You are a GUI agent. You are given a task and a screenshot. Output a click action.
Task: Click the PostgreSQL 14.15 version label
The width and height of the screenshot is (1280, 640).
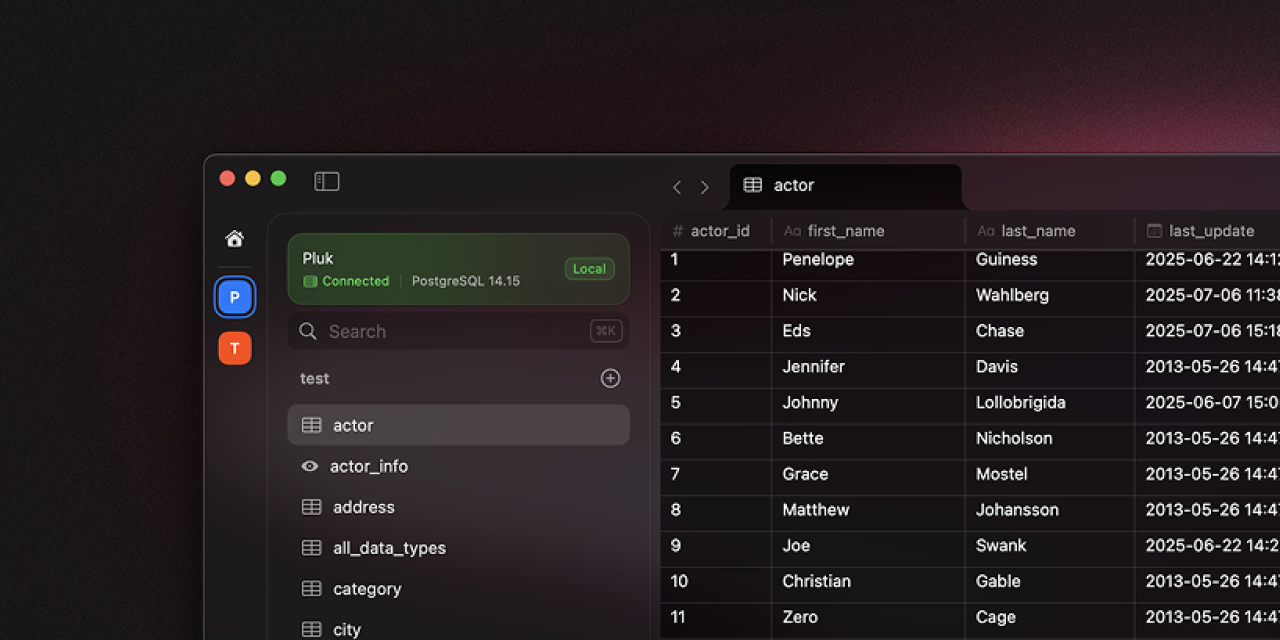click(466, 282)
